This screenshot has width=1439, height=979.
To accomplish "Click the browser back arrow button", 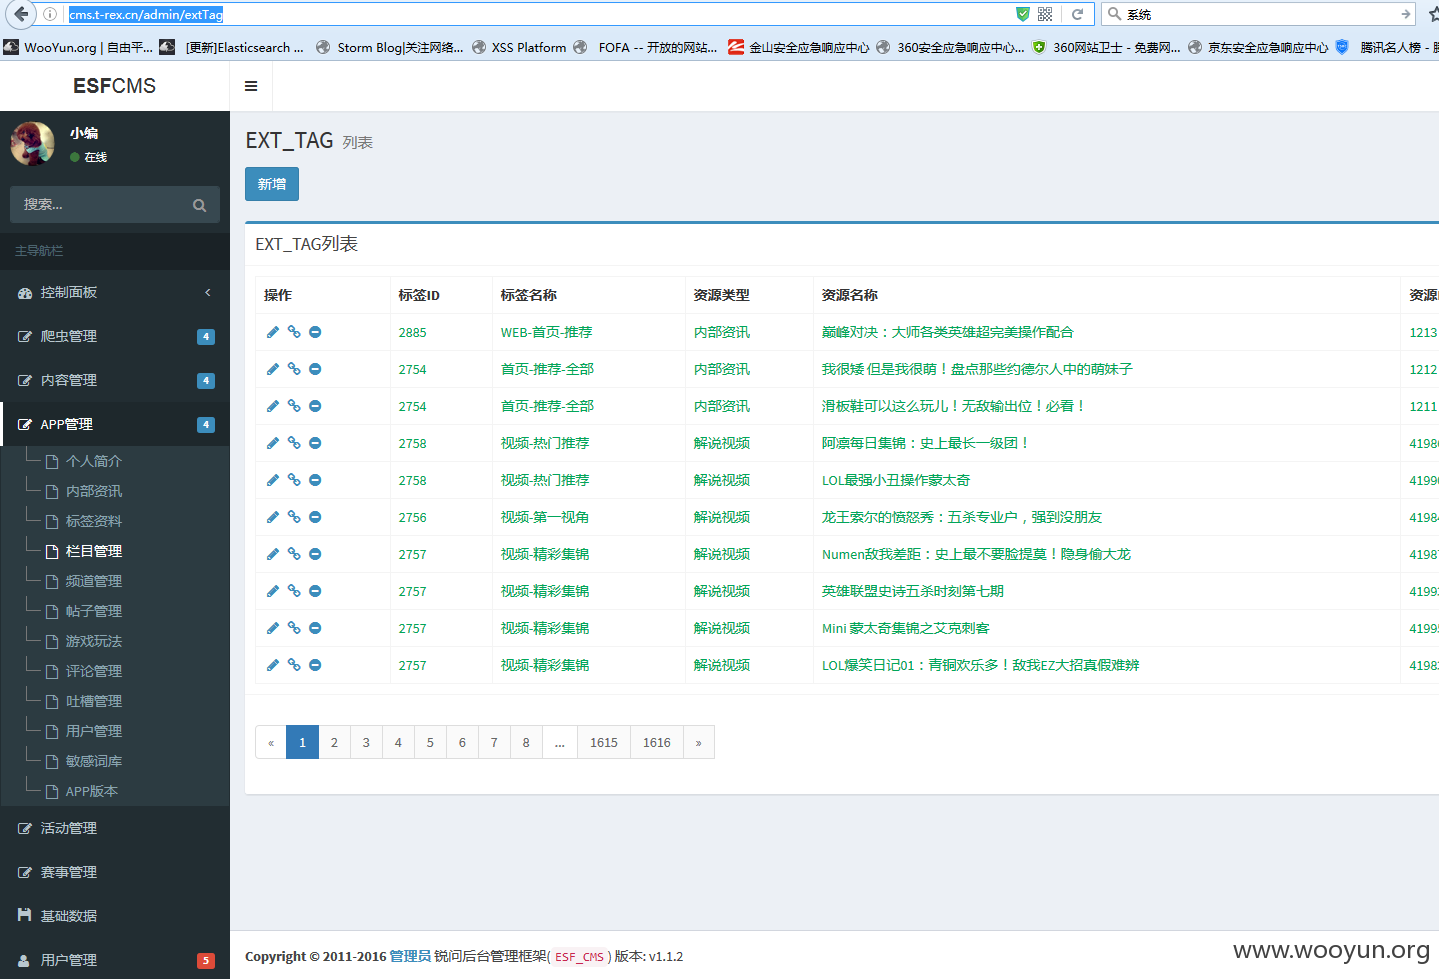I will point(21,14).
